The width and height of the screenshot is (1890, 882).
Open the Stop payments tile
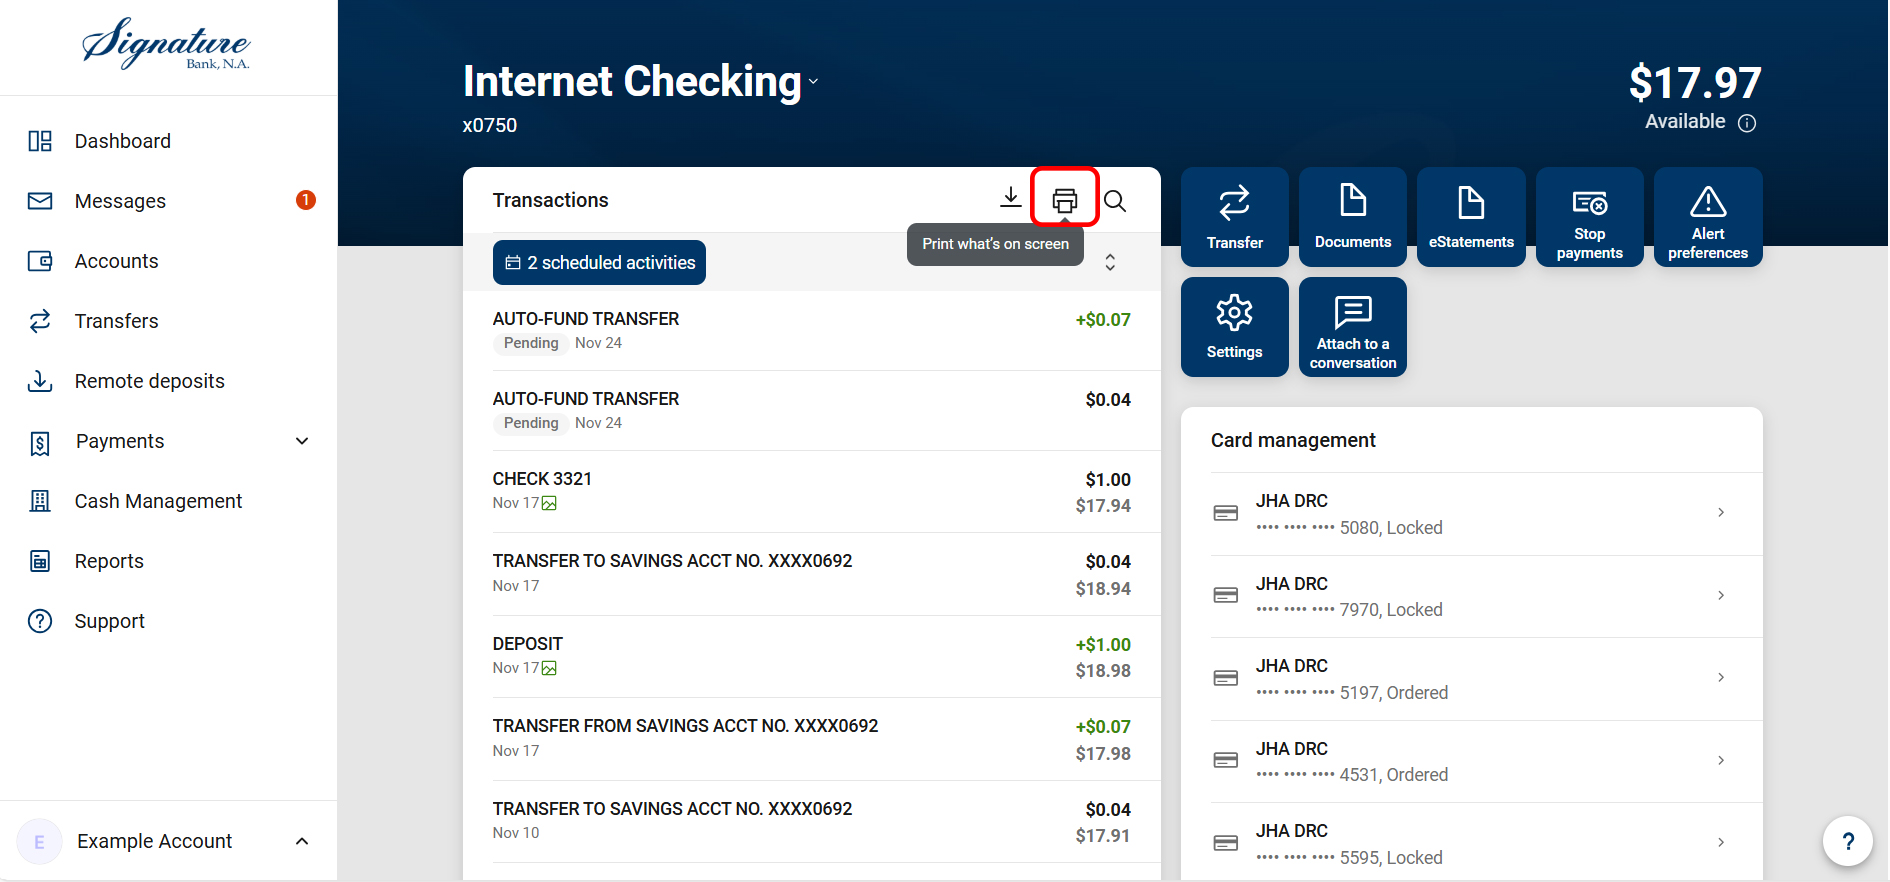[1589, 217]
